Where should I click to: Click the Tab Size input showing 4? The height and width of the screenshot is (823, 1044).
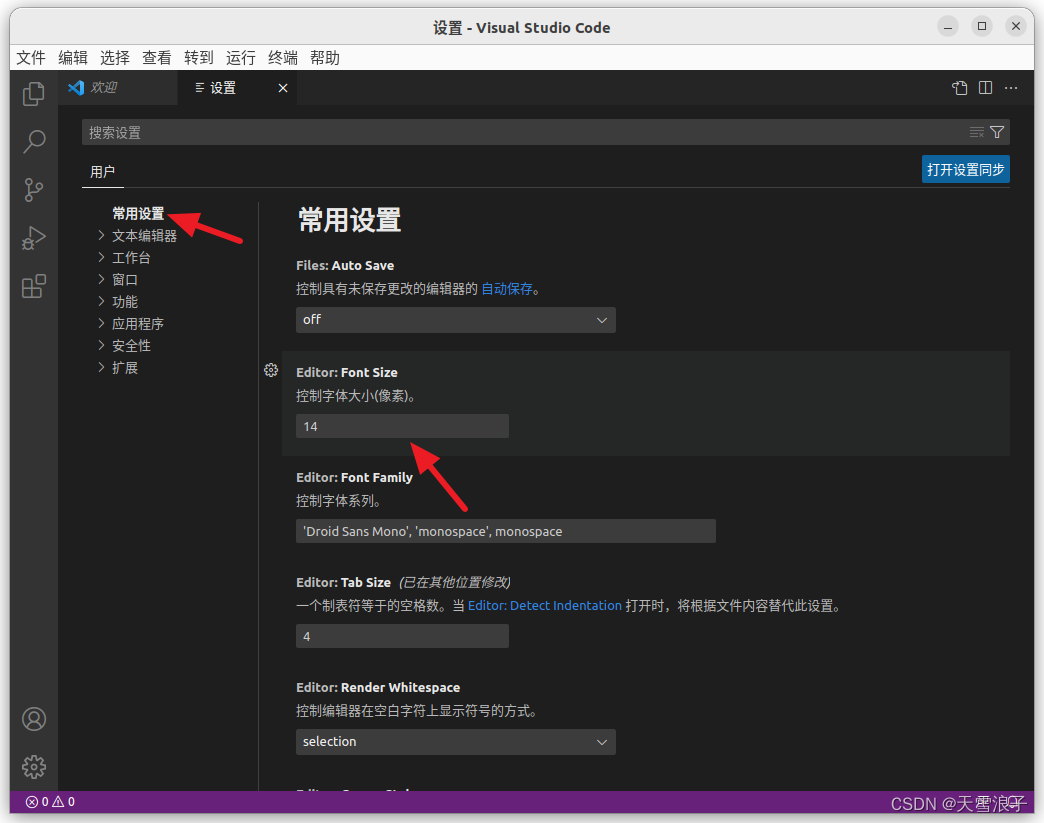402,636
